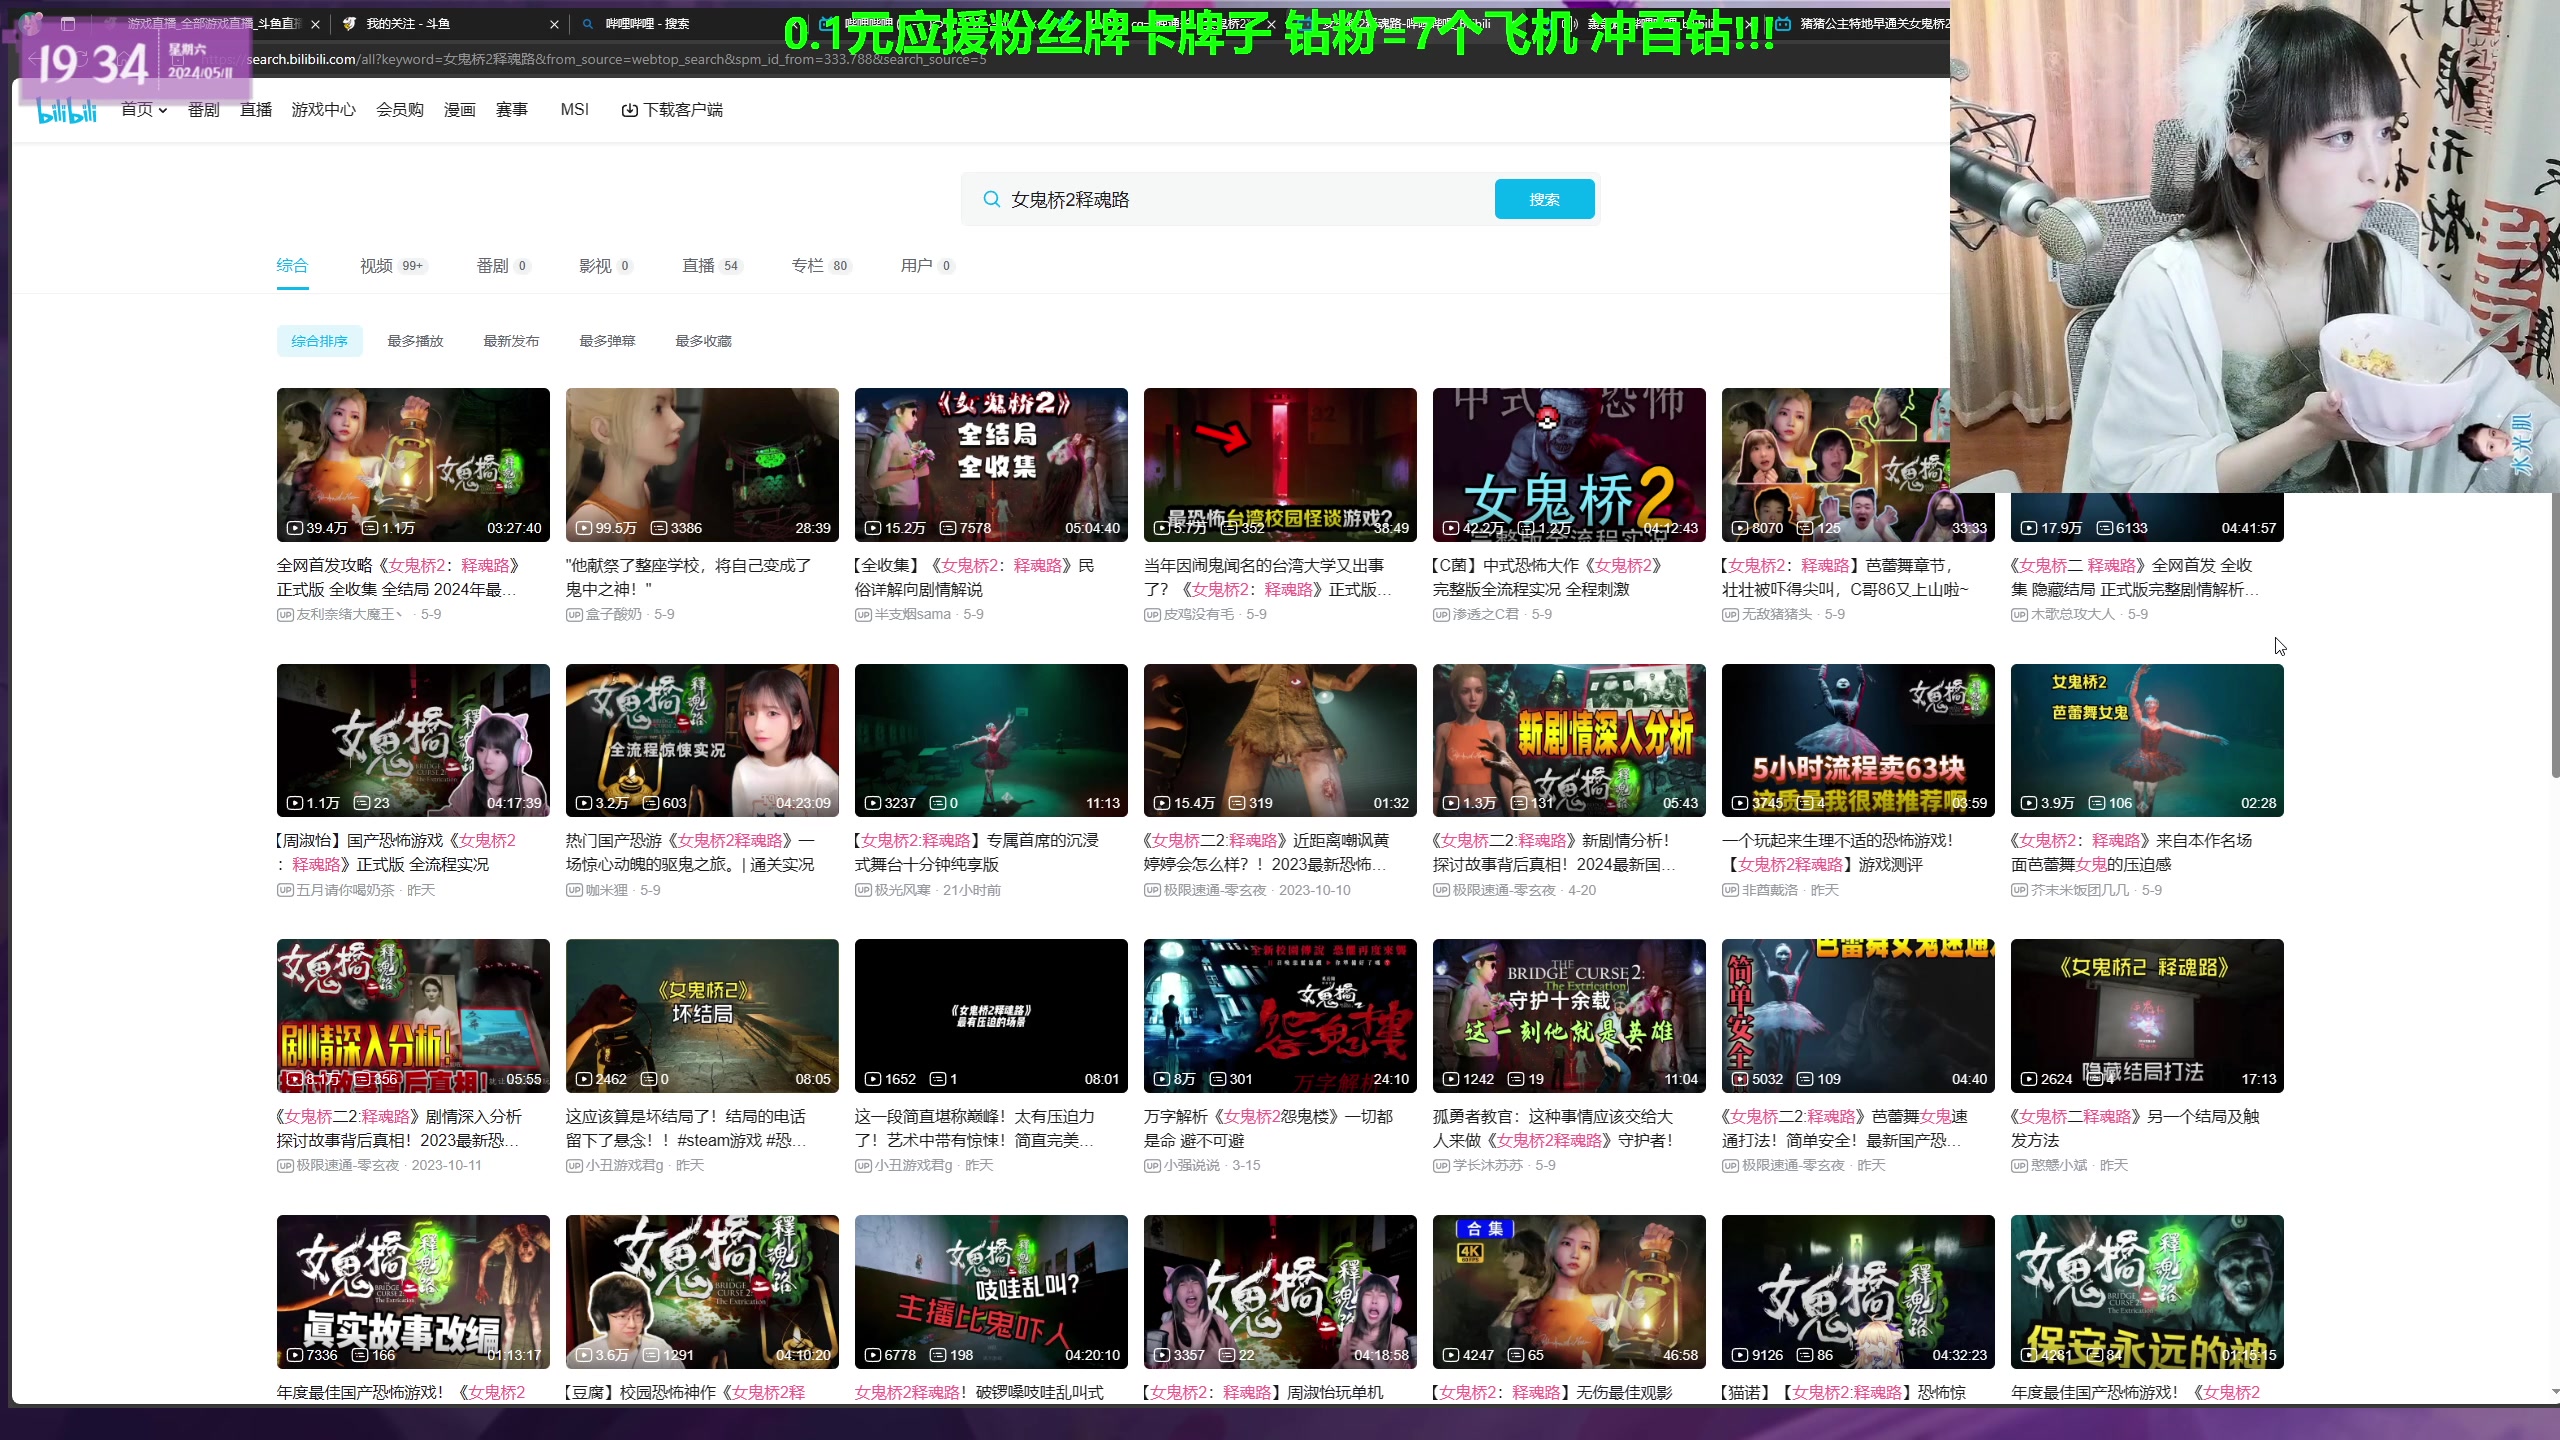Screen dimensions: 2560x1440
Task: Open uploader link 皮鸡没有毛
Action: pos(1198,614)
